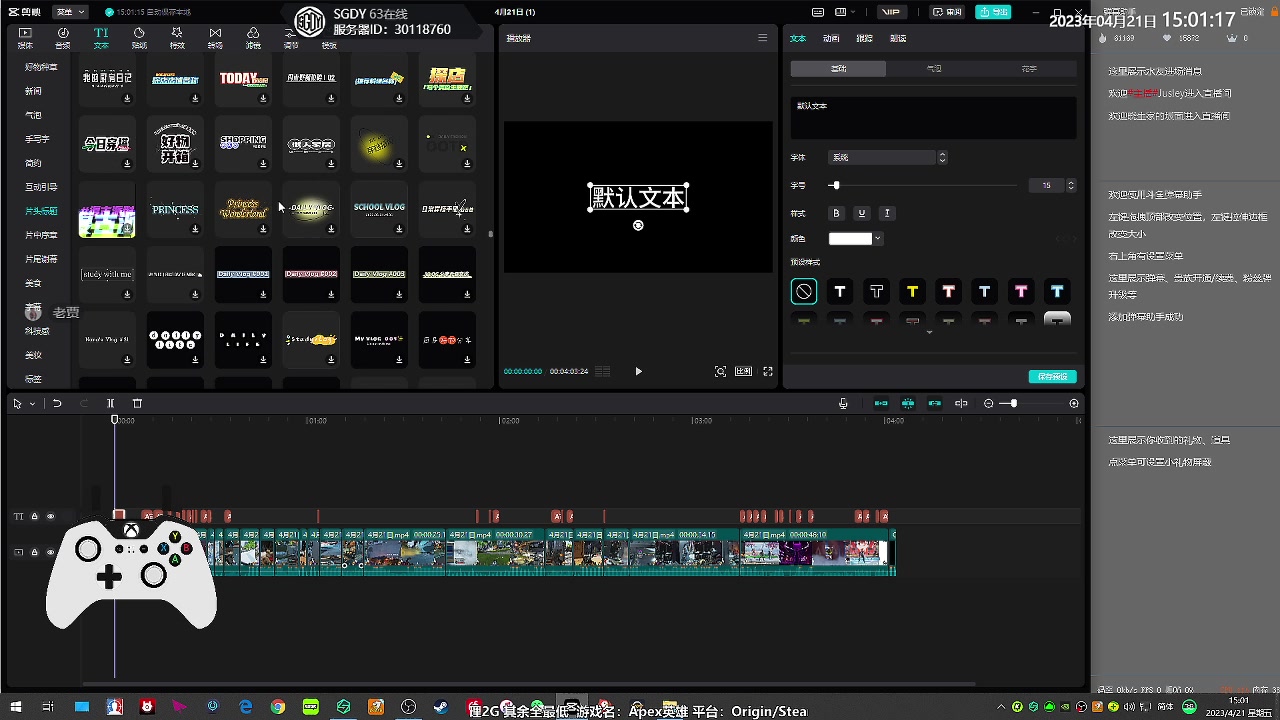Hide the text track with eye icon

(50, 517)
